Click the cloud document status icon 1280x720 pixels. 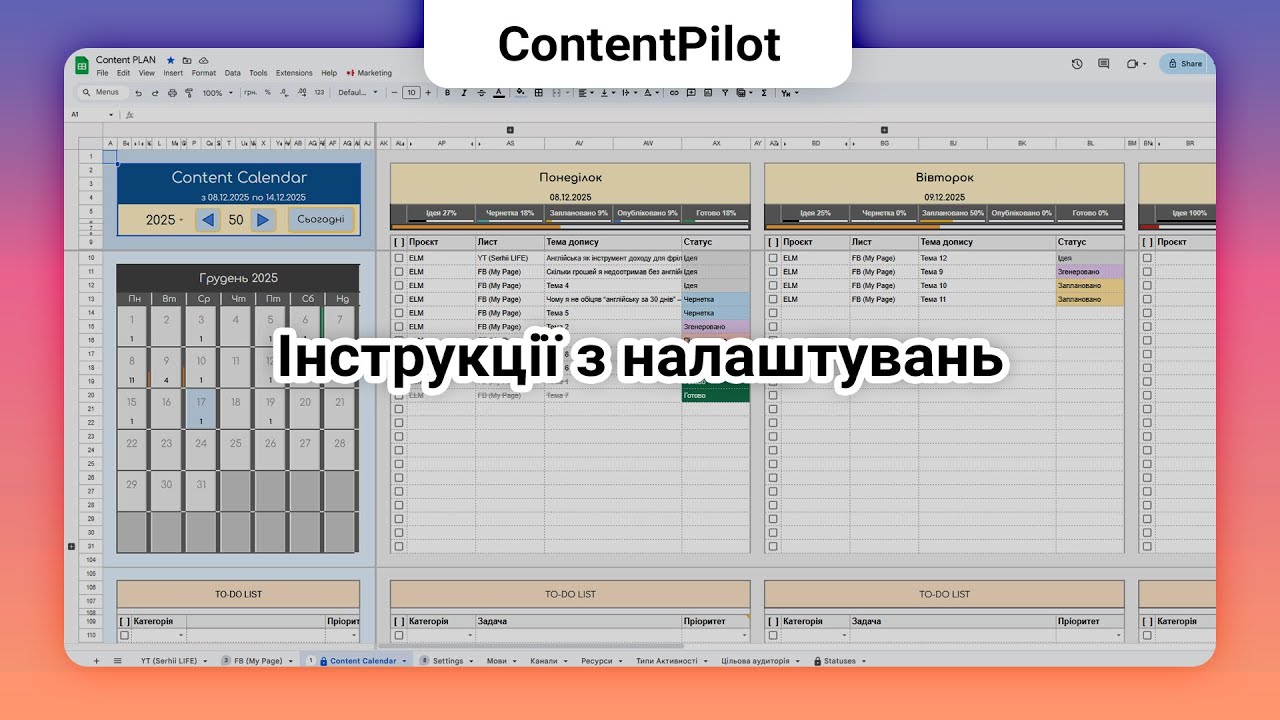click(203, 61)
